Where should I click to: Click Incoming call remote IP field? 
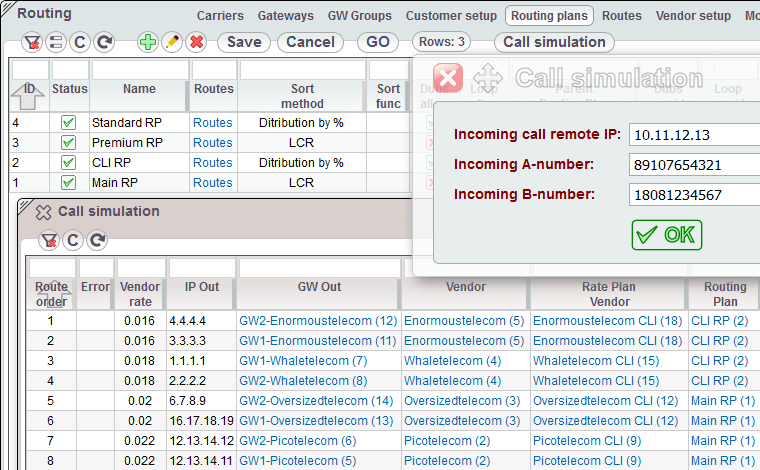click(x=695, y=135)
